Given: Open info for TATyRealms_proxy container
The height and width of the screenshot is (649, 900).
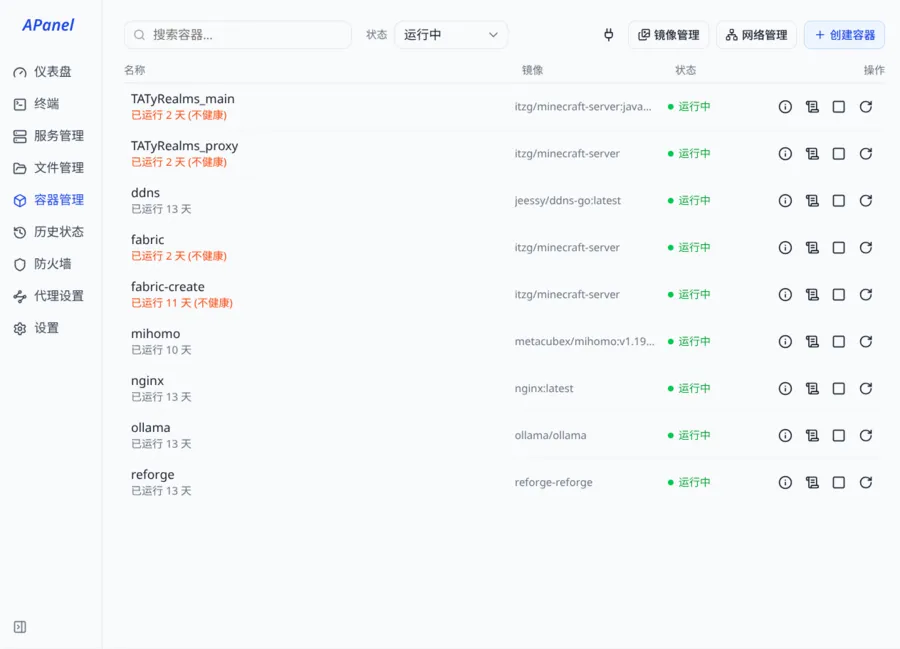Looking at the screenshot, I should (x=785, y=154).
